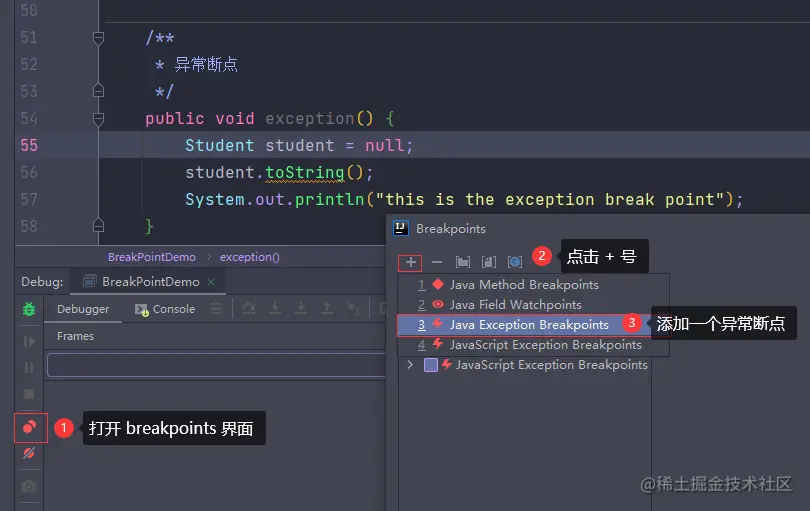Click the Force Step Into icon
Image resolution: width=810 pixels, height=511 pixels.
point(301,308)
